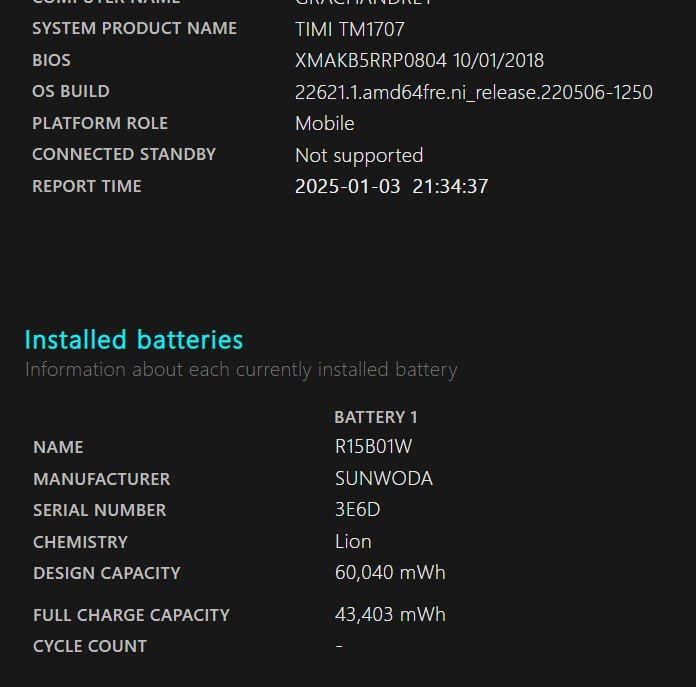
Task: Click the Lion chemistry value
Action: pyautogui.click(x=353, y=542)
